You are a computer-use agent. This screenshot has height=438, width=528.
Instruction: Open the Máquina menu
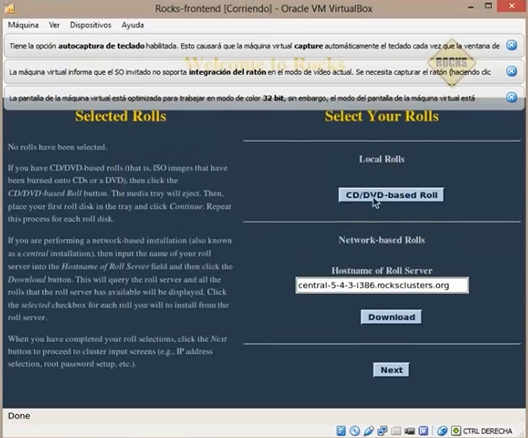click(x=23, y=25)
